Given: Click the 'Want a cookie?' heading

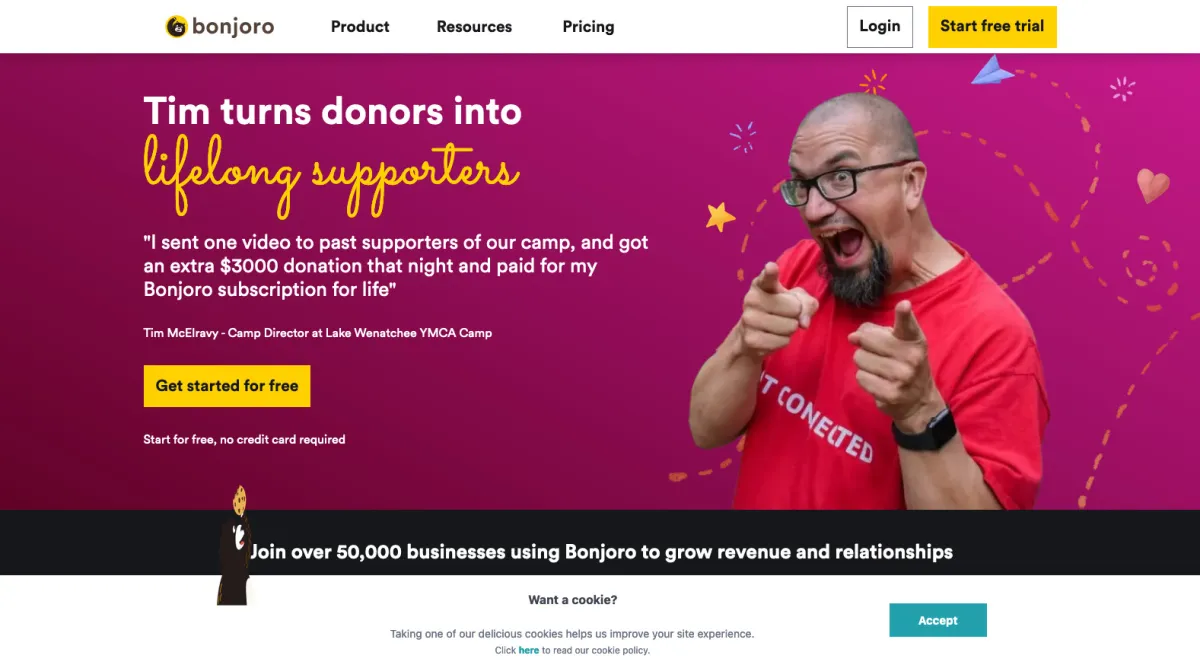Looking at the screenshot, I should click(x=573, y=600).
